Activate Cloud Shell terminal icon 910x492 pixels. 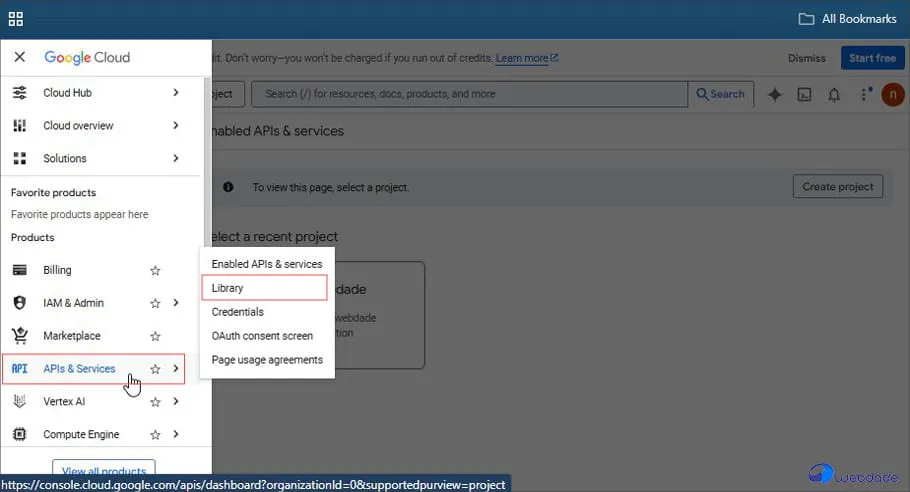tap(804, 94)
